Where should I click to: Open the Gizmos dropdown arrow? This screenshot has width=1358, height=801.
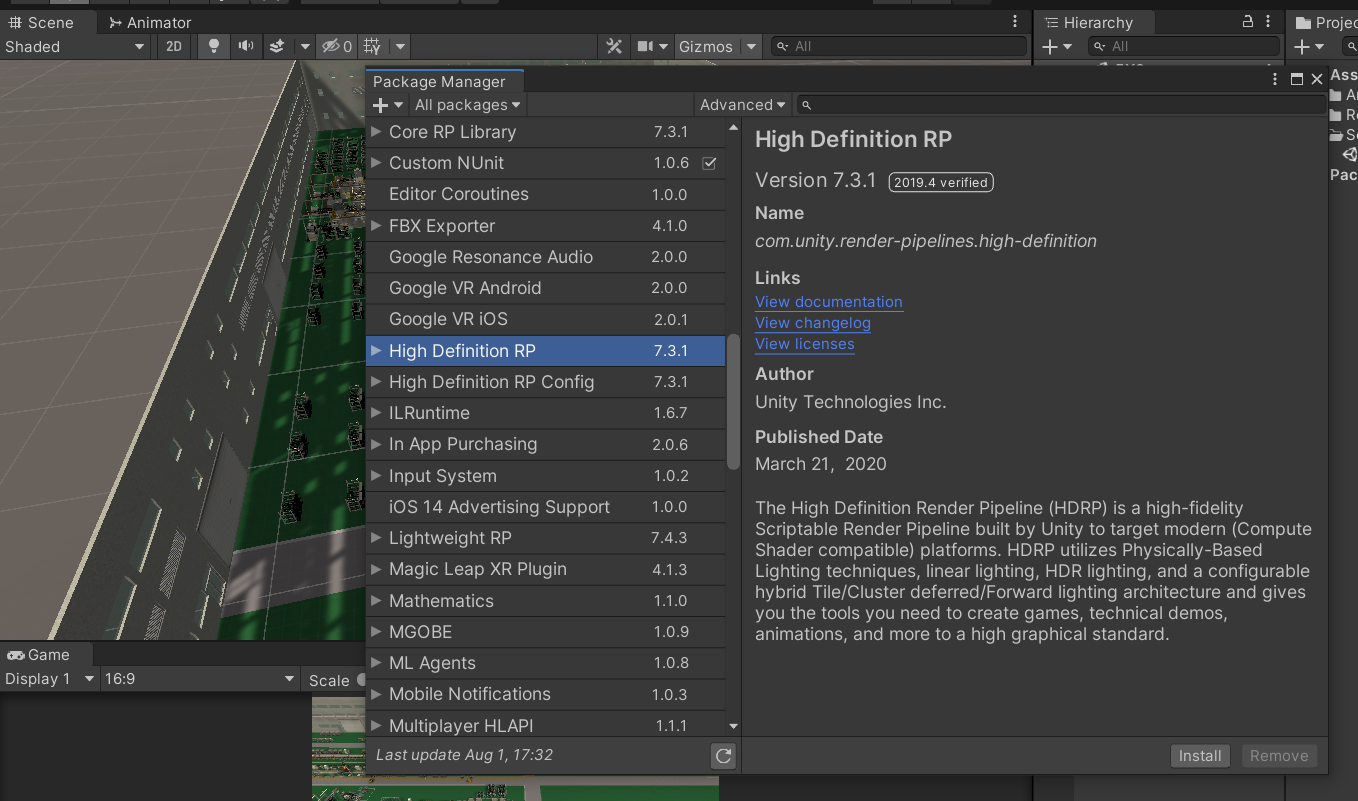point(752,46)
